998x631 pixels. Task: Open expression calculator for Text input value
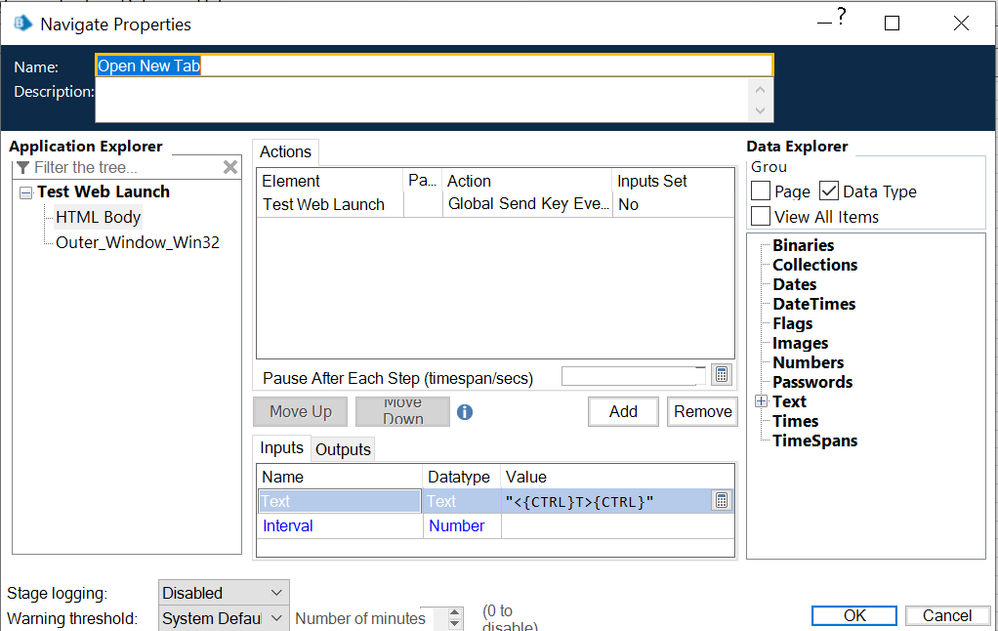tap(721, 501)
